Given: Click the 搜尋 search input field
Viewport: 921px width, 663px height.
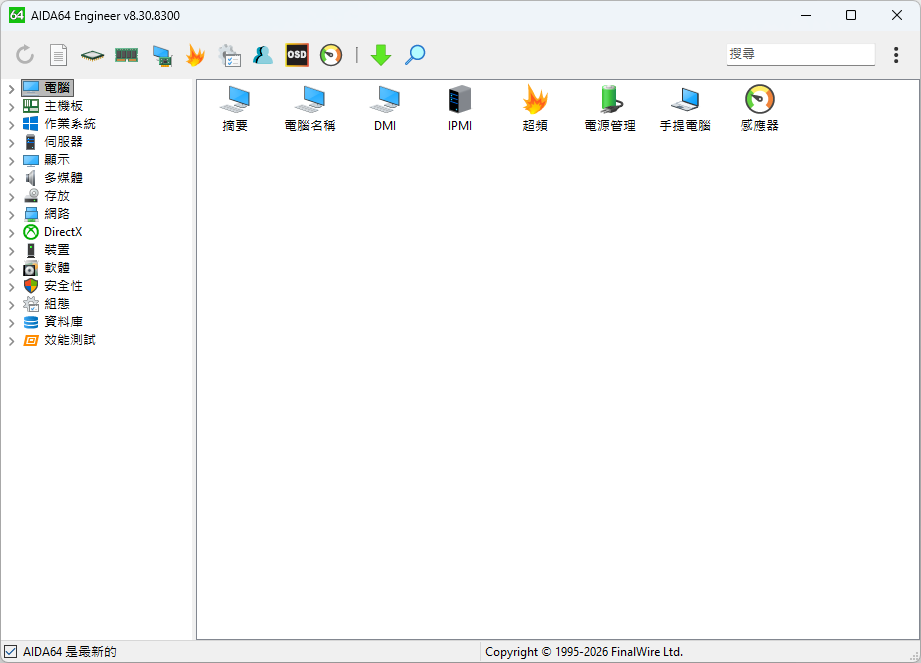Looking at the screenshot, I should [x=800, y=54].
